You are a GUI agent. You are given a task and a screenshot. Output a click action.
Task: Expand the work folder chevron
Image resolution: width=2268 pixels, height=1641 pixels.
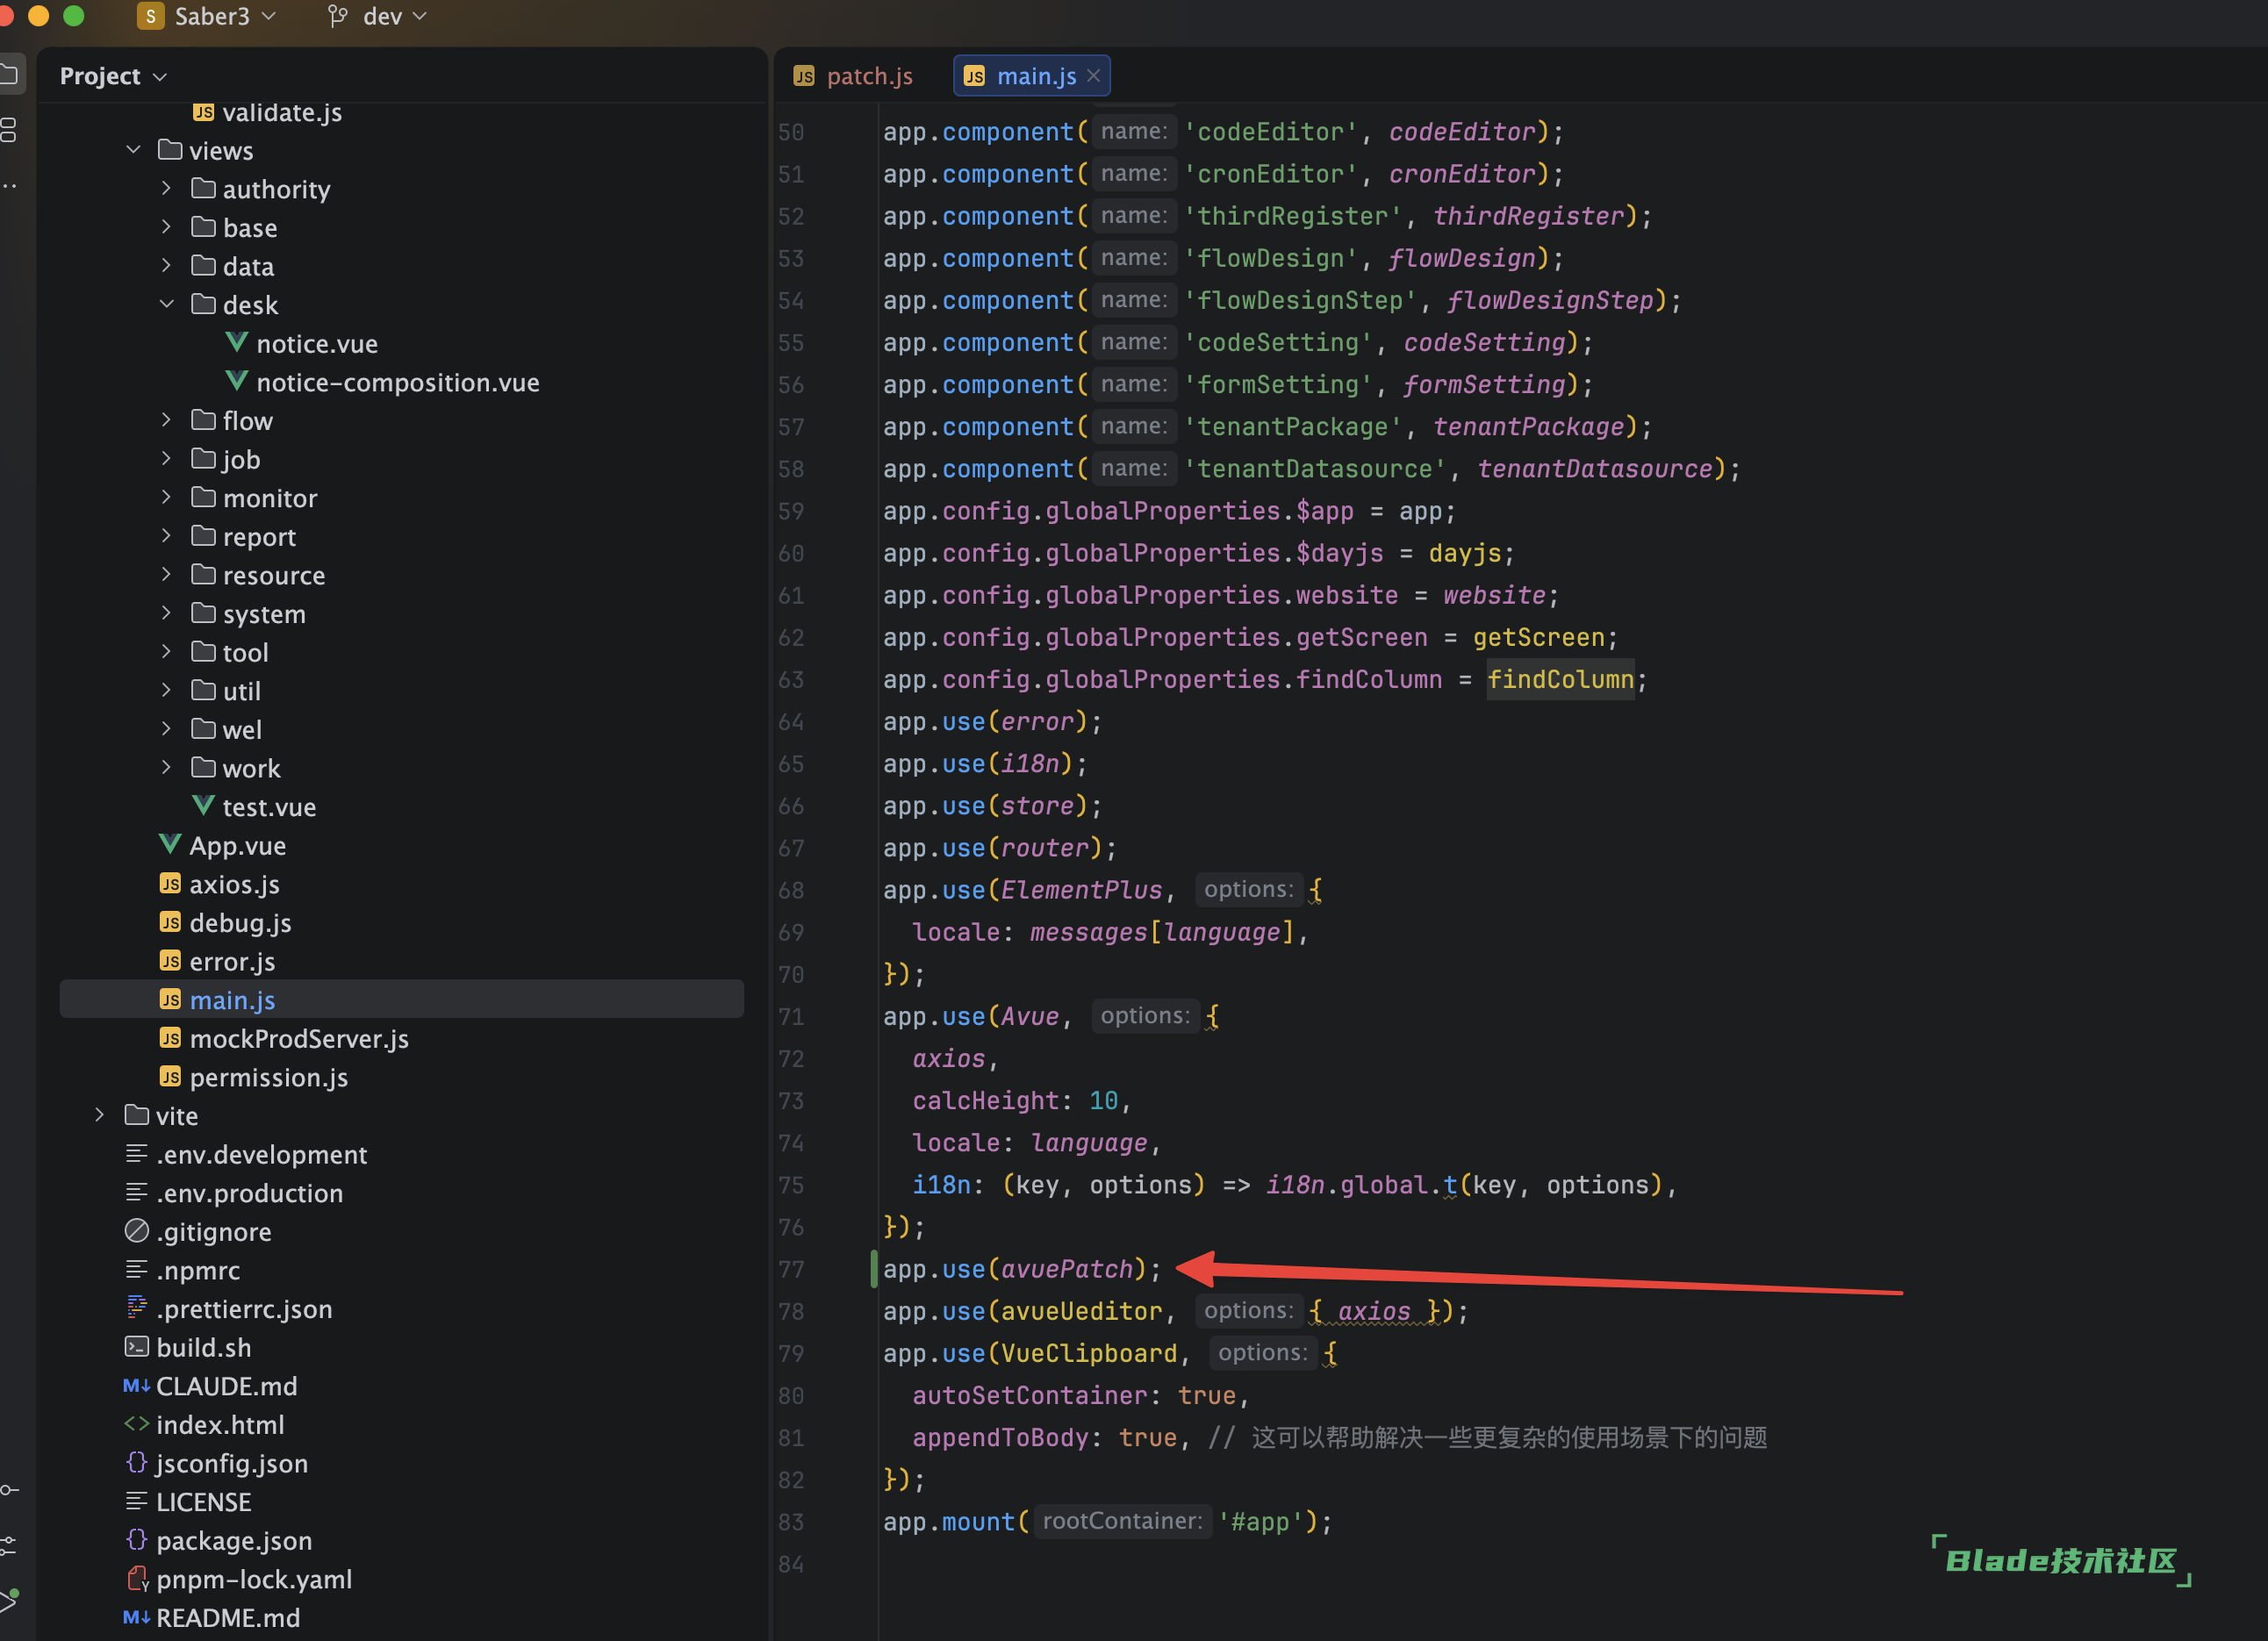166,768
